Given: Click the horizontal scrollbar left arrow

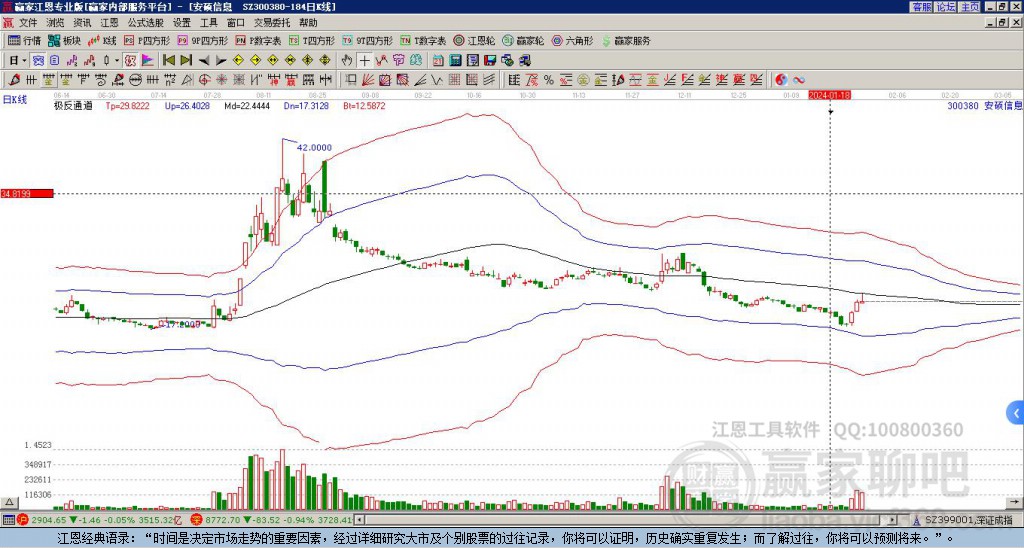Looking at the screenshot, I should tap(360, 520).
